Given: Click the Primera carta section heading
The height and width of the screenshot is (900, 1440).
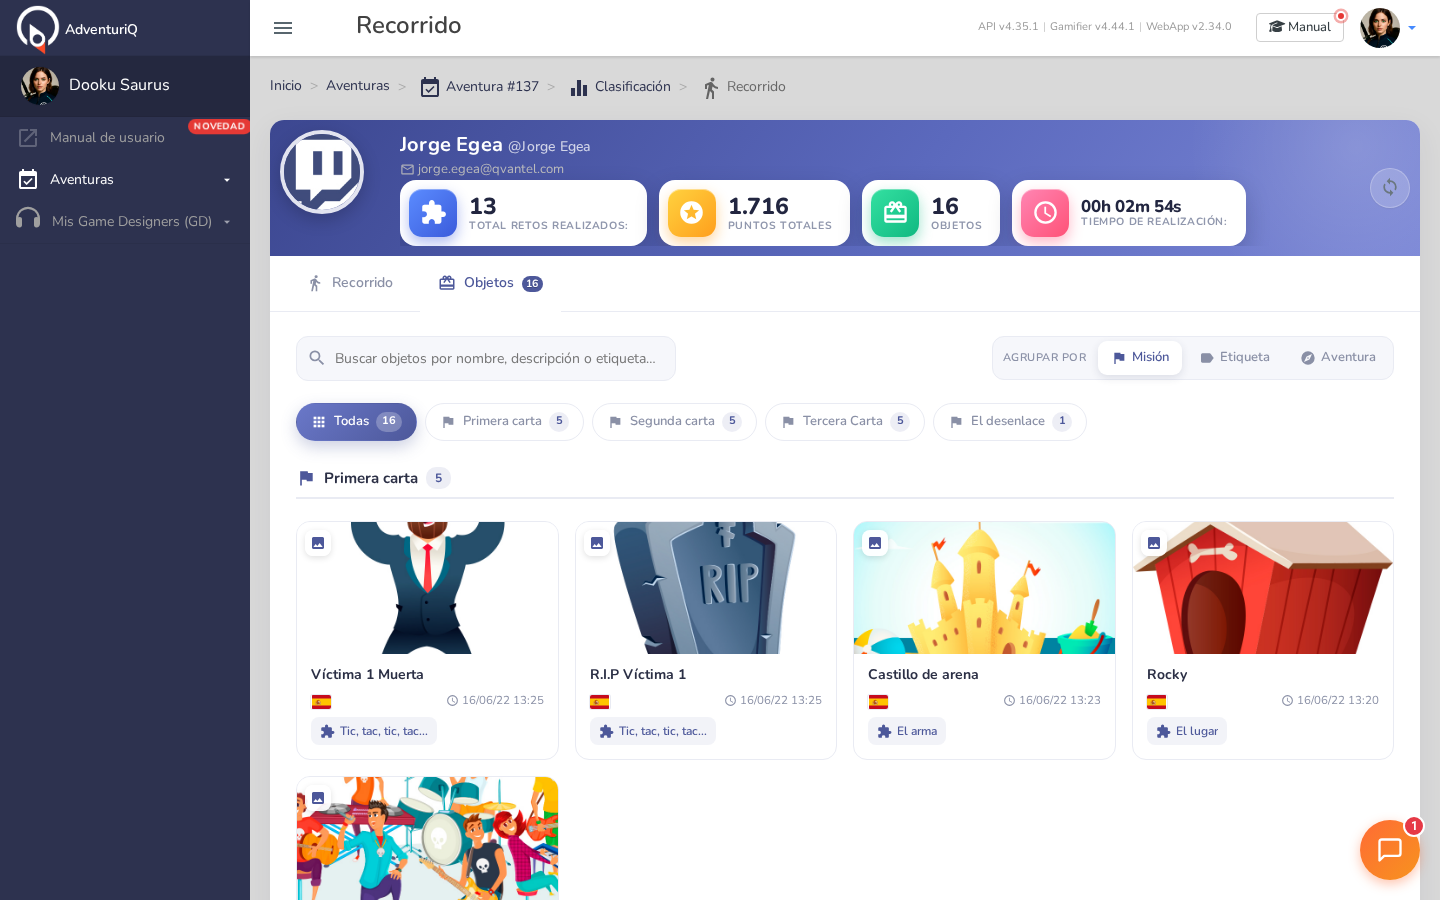Looking at the screenshot, I should (x=371, y=478).
